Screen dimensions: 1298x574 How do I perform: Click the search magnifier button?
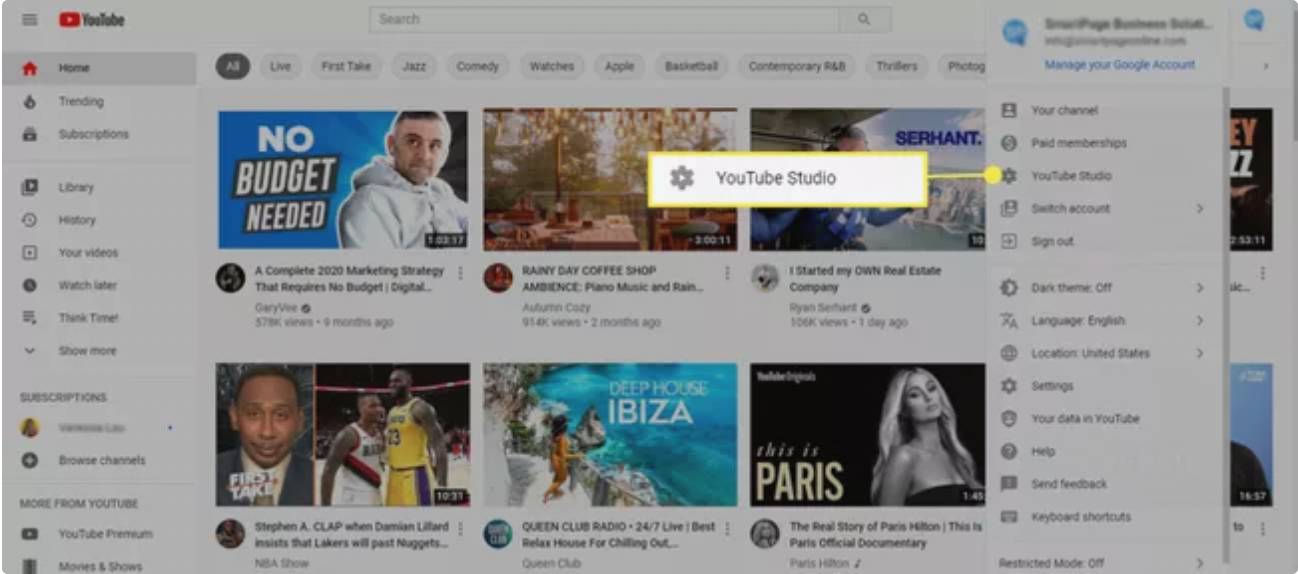point(864,20)
